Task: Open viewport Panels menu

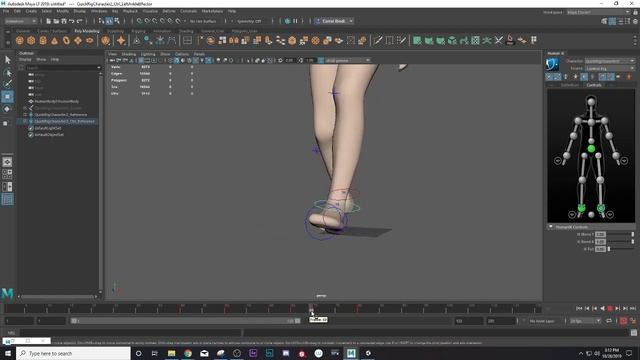Action: tap(199, 54)
